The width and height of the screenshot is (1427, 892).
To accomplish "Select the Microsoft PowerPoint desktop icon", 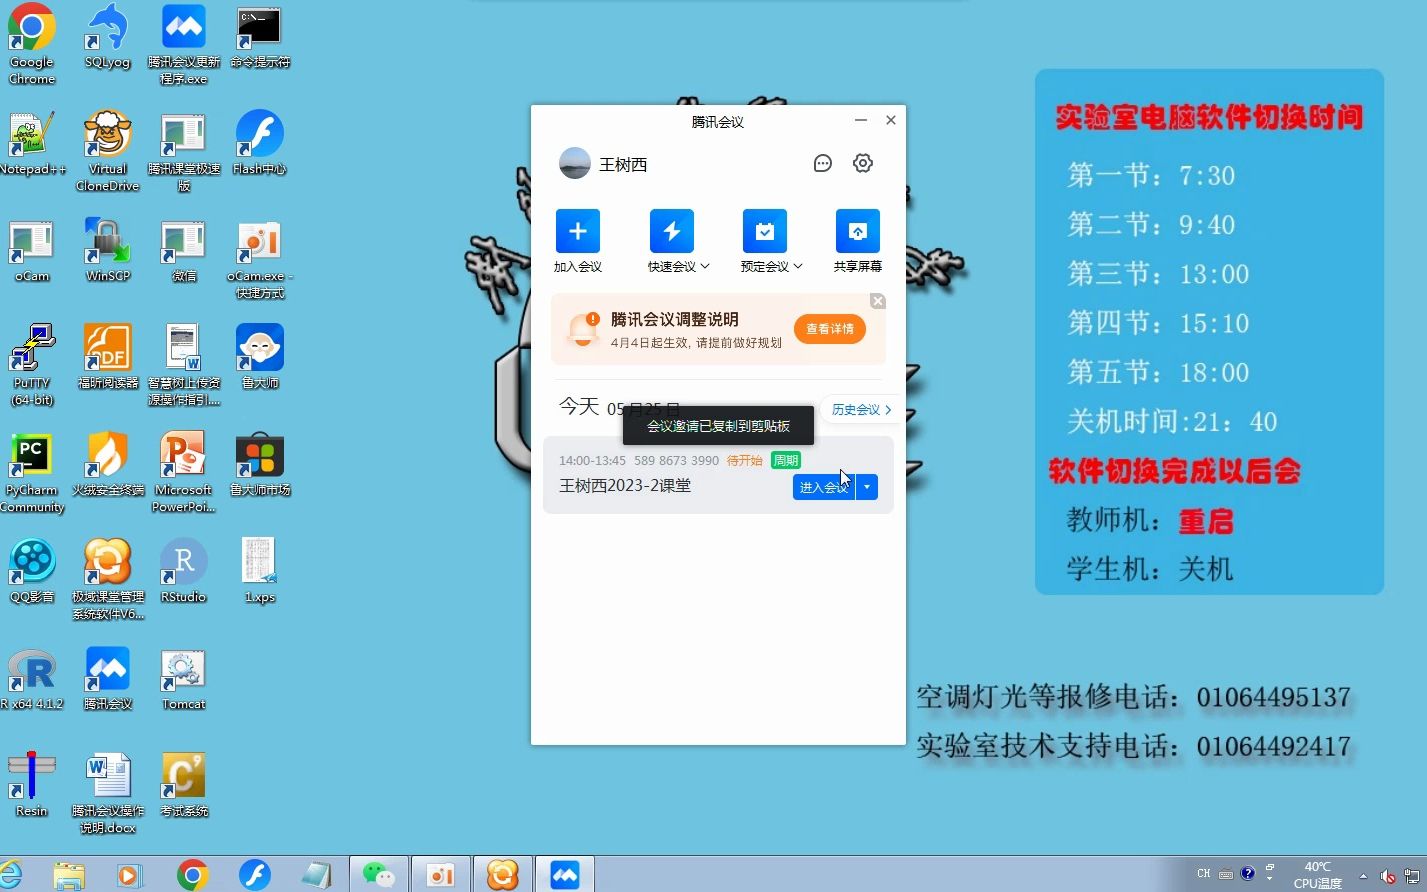I will [x=184, y=472].
